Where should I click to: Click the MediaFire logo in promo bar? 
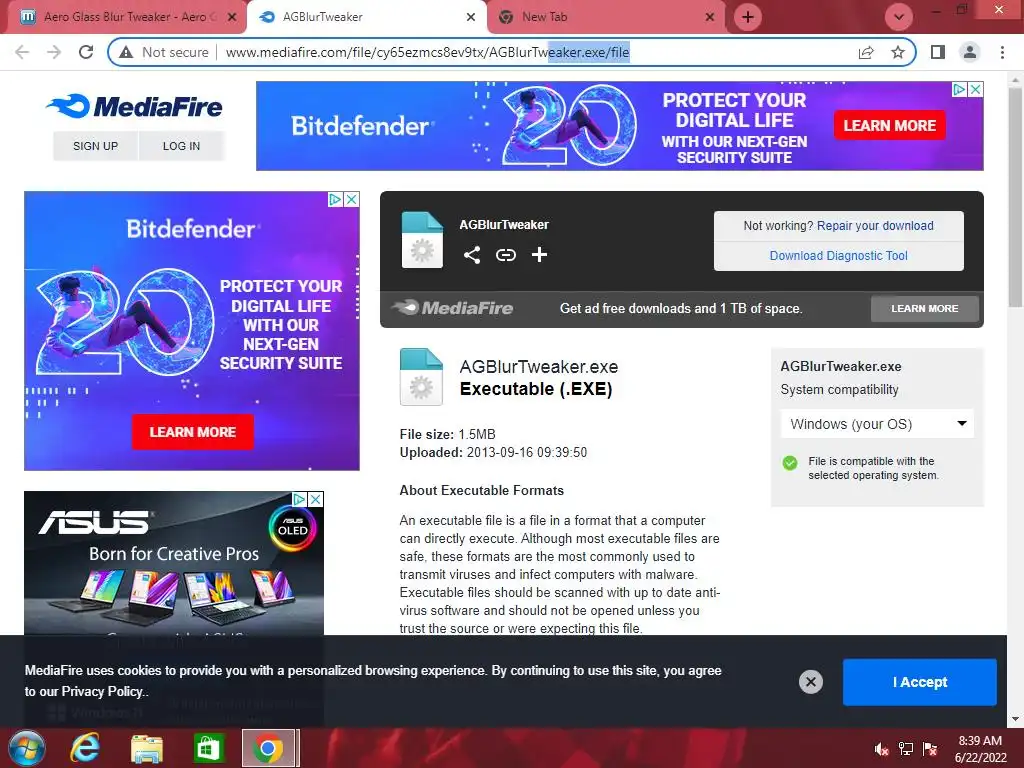[x=453, y=308]
